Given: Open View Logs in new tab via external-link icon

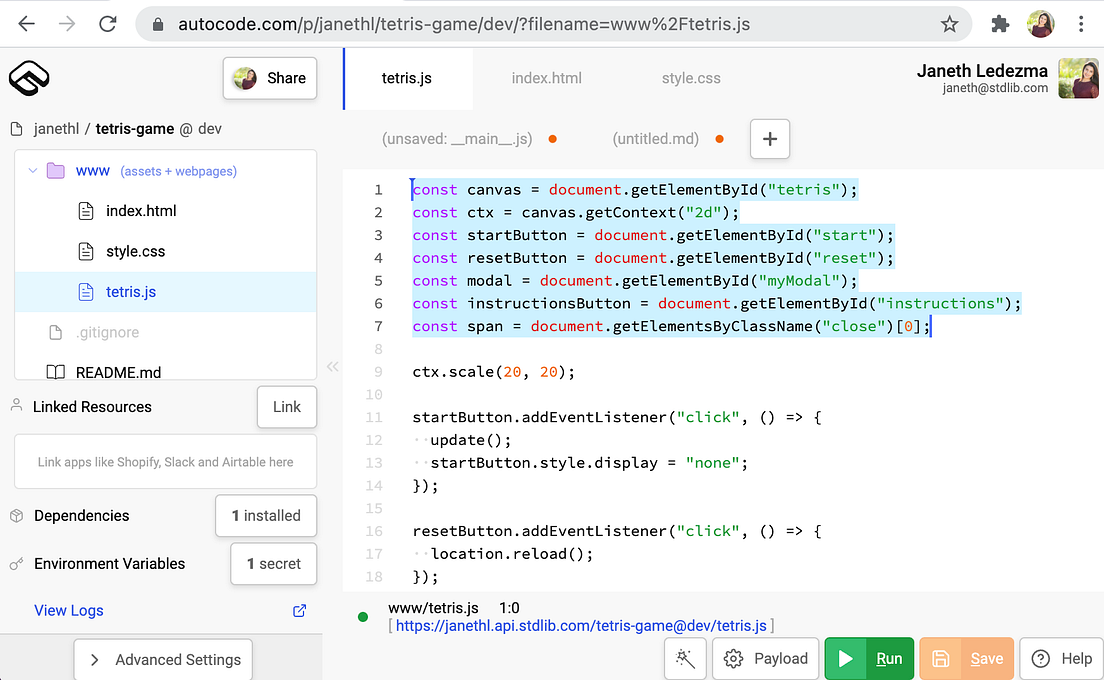Looking at the screenshot, I should coord(298,610).
